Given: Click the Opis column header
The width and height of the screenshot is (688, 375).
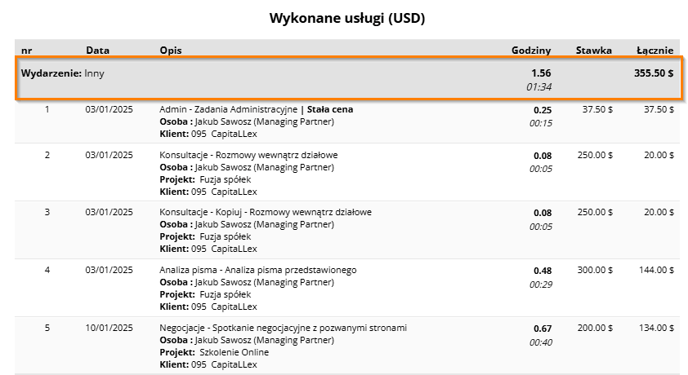Looking at the screenshot, I should tap(171, 50).
